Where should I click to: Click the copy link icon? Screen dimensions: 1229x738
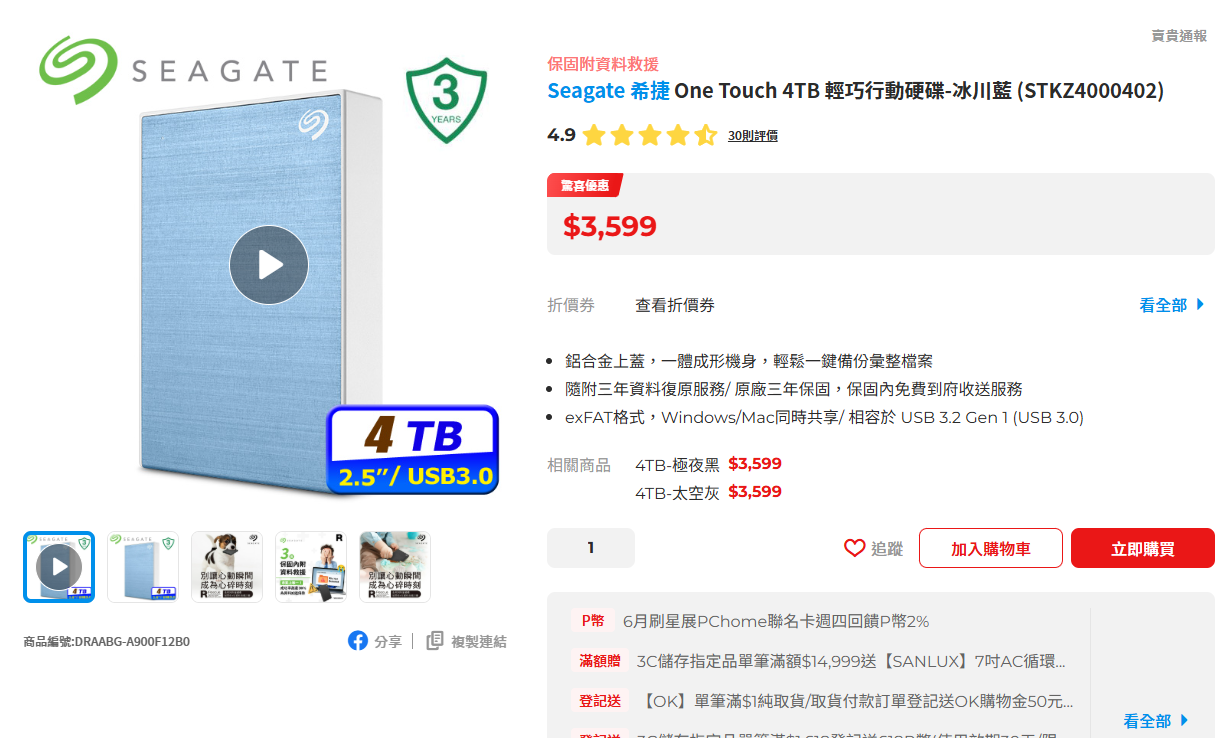coord(435,641)
